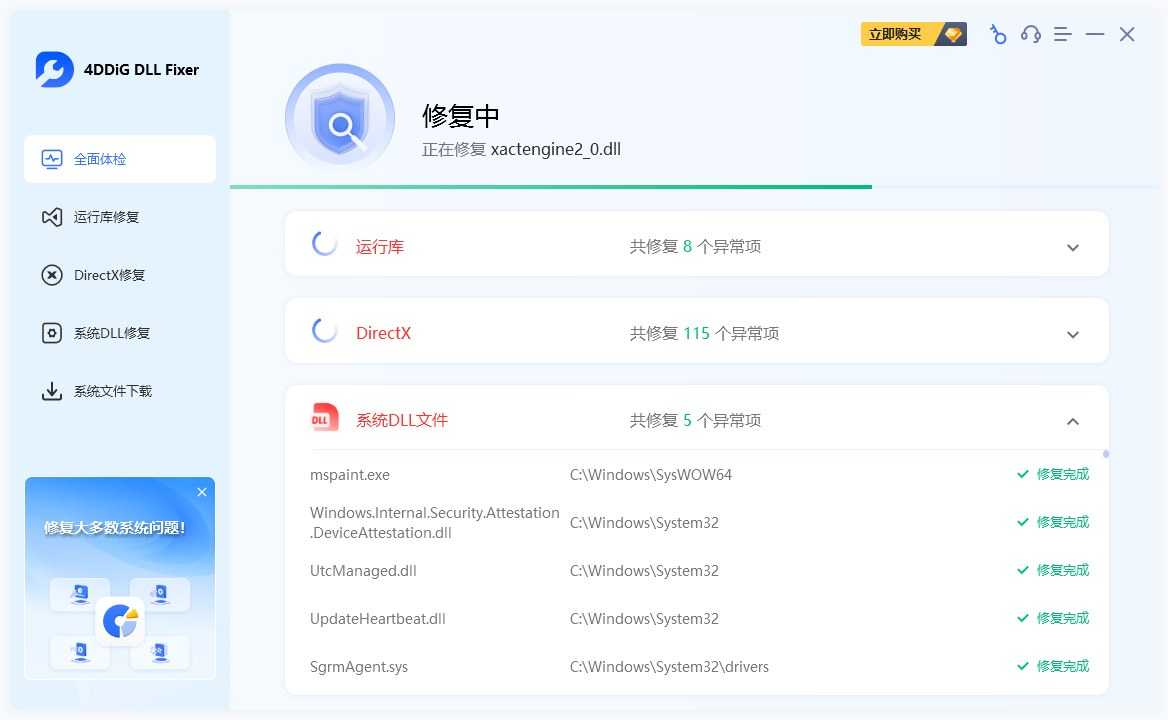This screenshot has width=1168, height=720.
Task: Click the mspaint.exe file entry
Action: pyautogui.click(x=349, y=475)
